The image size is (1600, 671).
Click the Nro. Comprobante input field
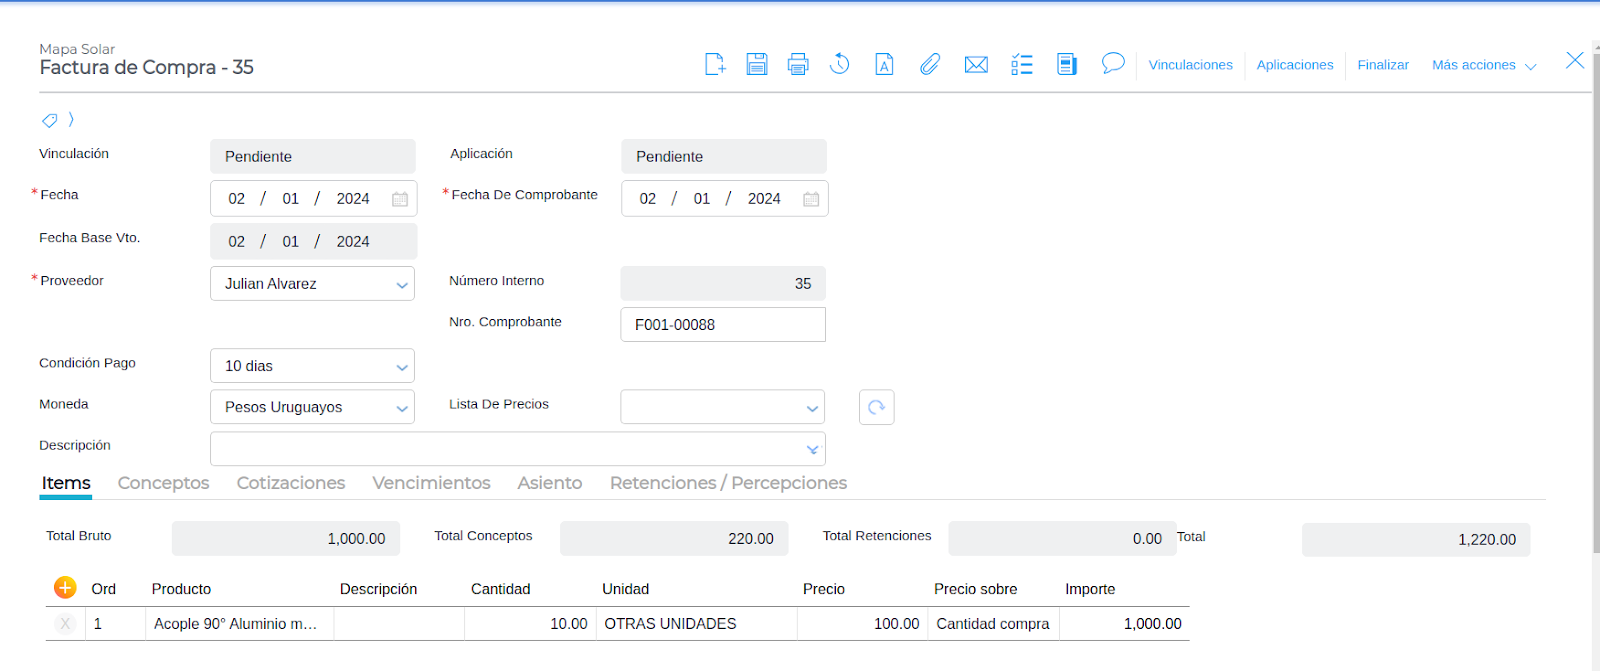722,325
